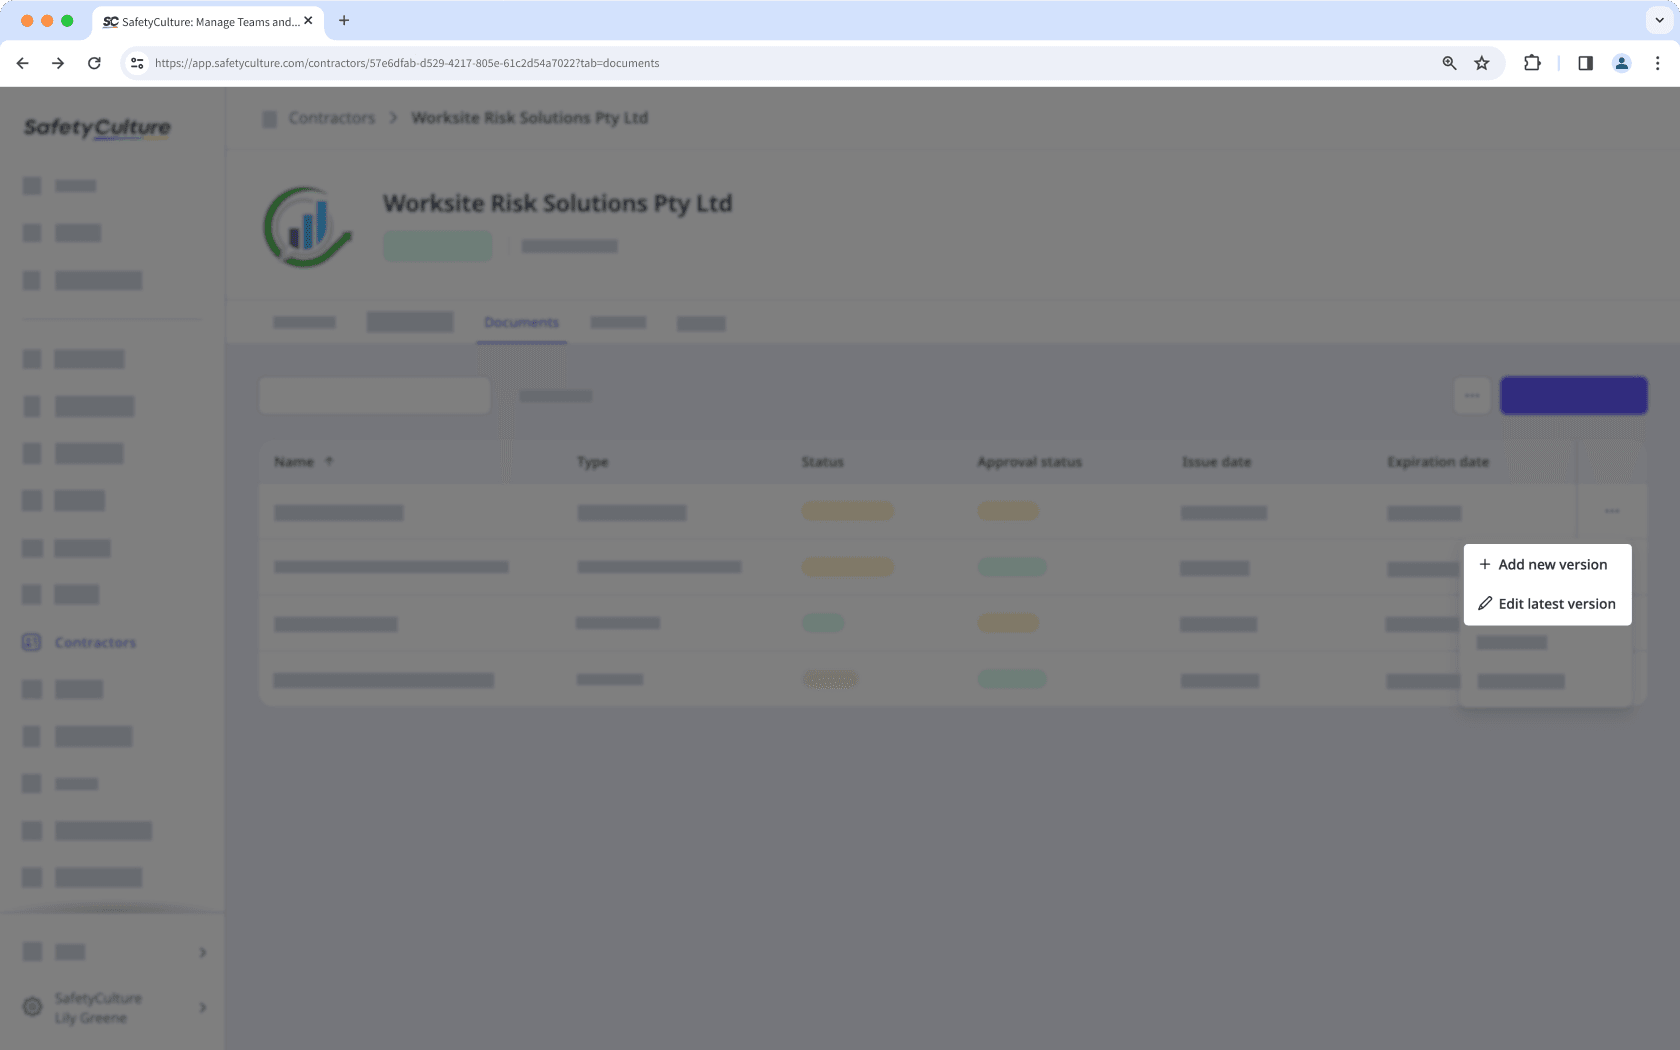This screenshot has width=1680, height=1050.
Task: Expand the sidebar item chevron above the profile
Action: click(202, 951)
